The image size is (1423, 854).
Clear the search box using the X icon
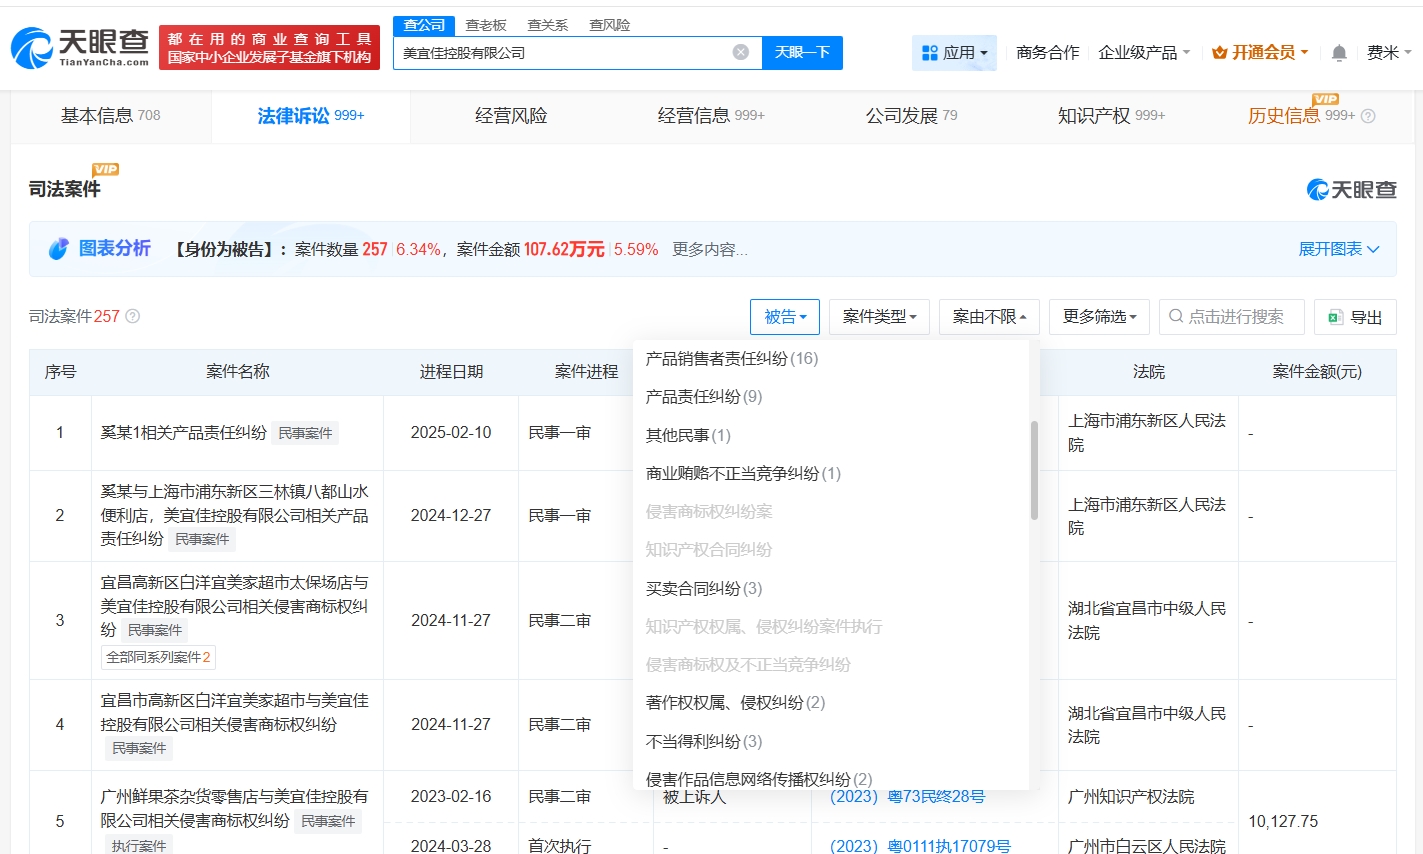pos(739,51)
